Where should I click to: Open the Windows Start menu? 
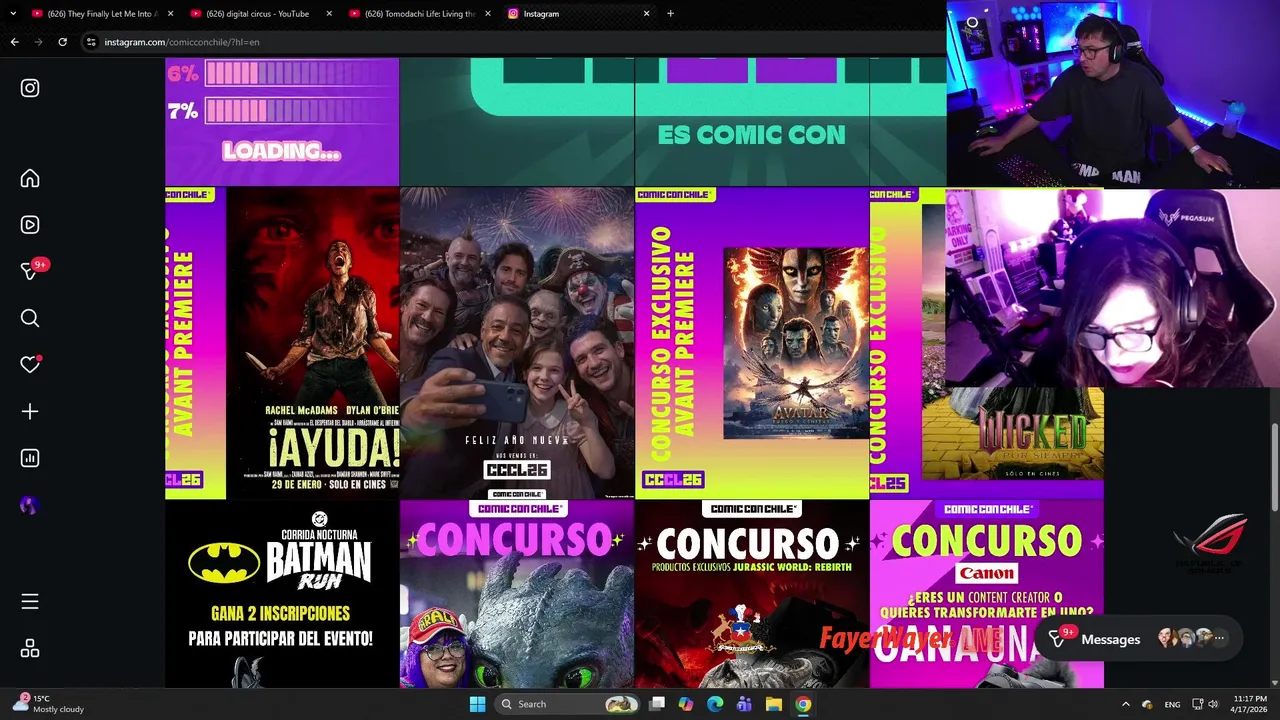pos(477,704)
